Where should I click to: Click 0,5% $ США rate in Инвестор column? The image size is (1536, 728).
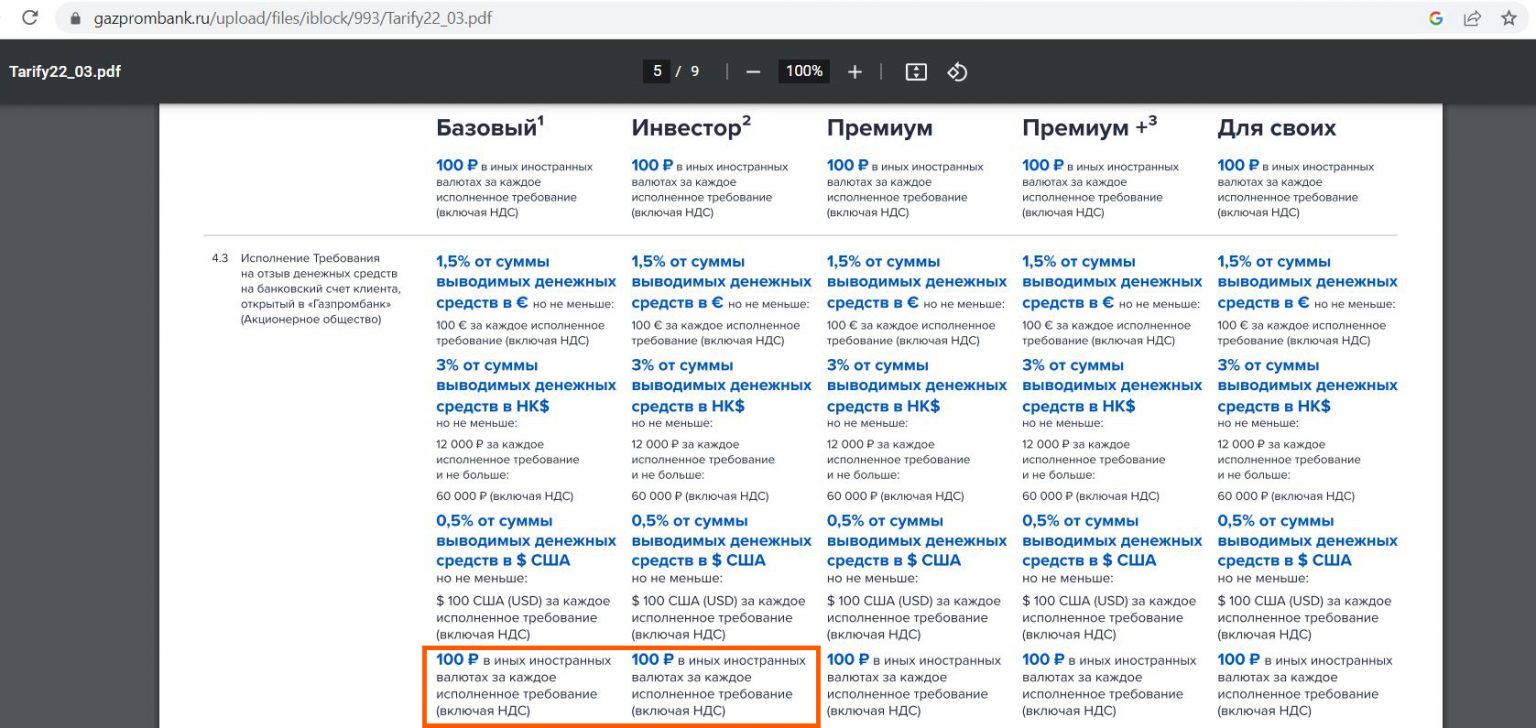(721, 541)
